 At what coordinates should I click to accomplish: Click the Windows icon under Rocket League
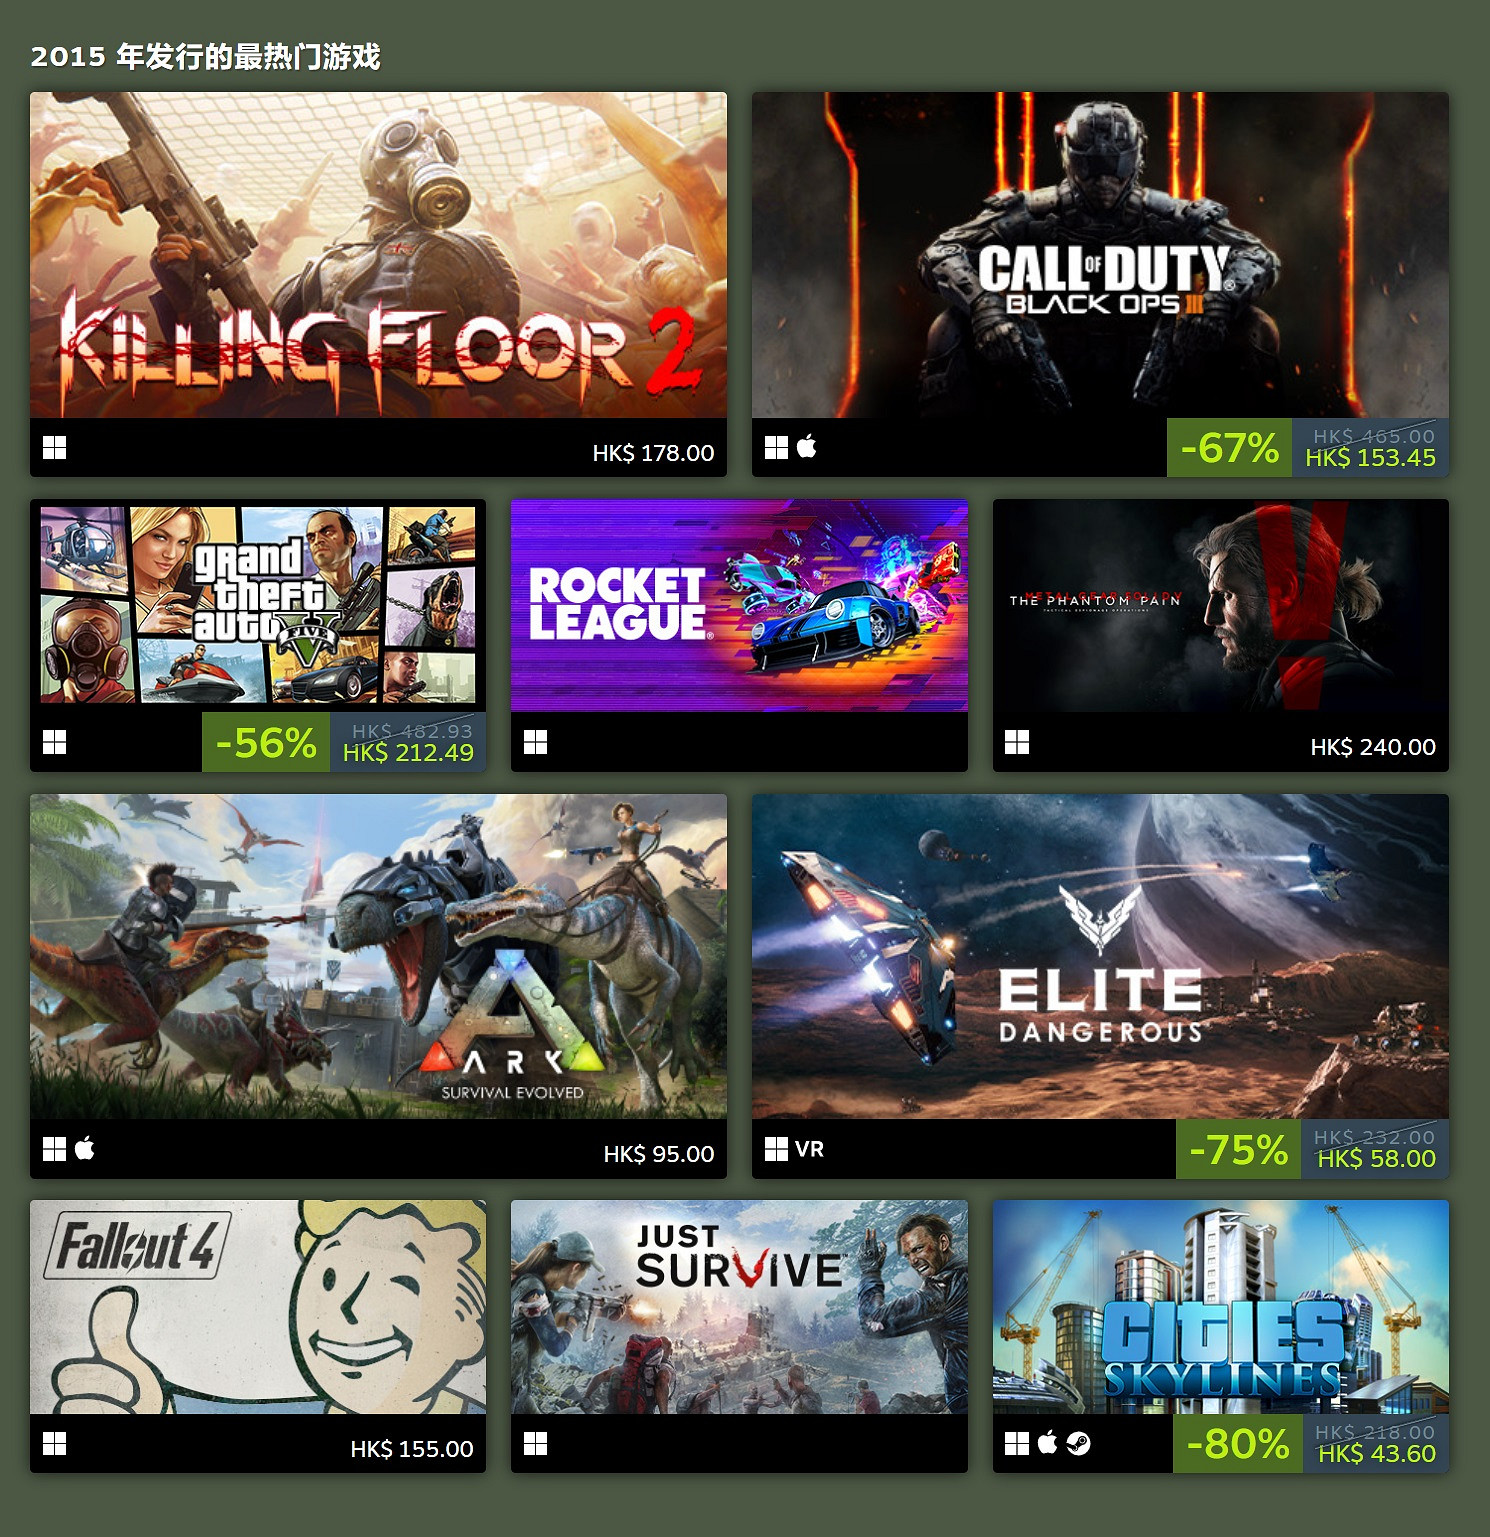(535, 742)
